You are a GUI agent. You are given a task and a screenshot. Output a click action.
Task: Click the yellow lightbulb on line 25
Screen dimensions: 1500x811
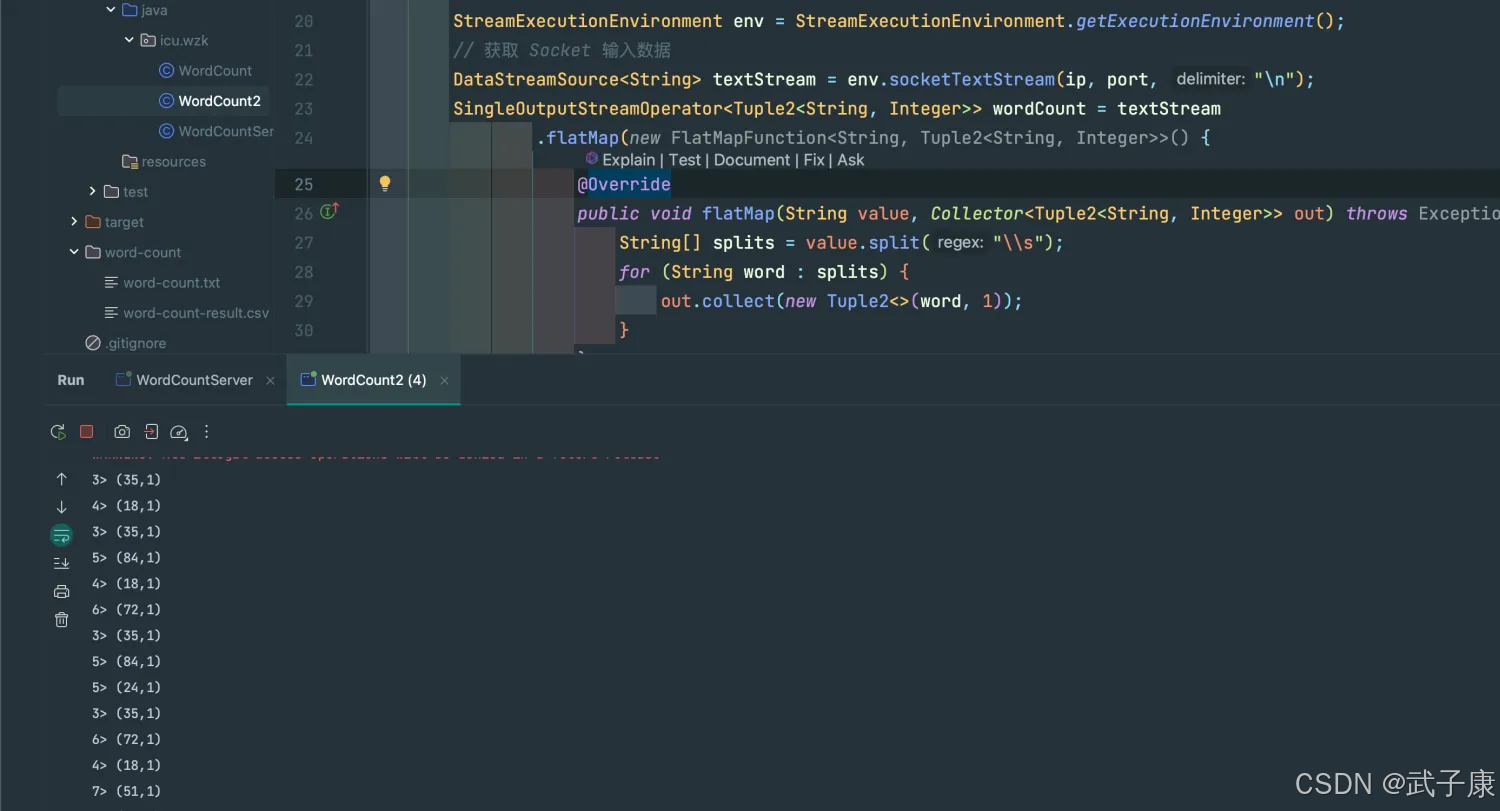[x=385, y=183]
